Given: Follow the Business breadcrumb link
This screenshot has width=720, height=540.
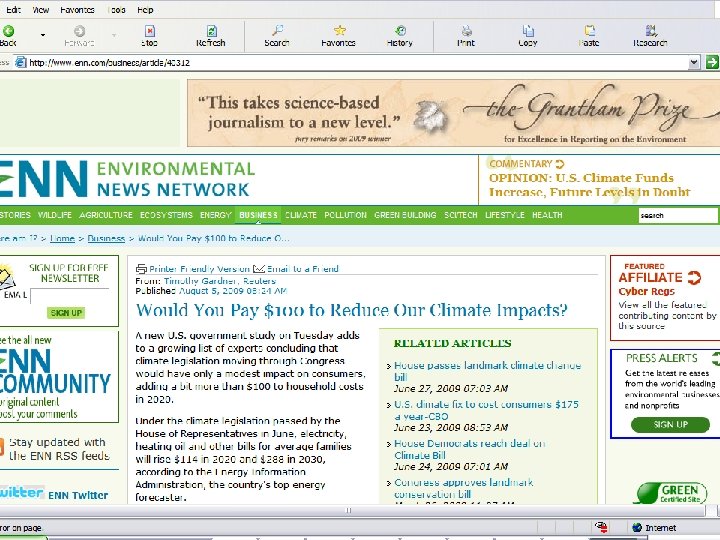Looking at the screenshot, I should pos(106,238).
